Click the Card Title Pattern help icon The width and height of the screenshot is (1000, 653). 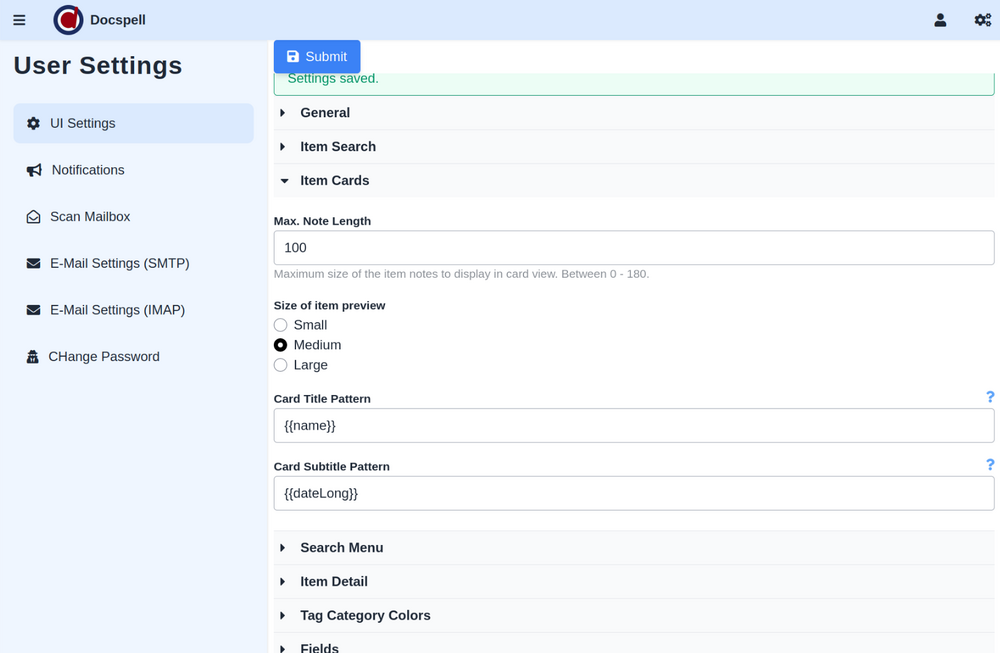(x=990, y=398)
